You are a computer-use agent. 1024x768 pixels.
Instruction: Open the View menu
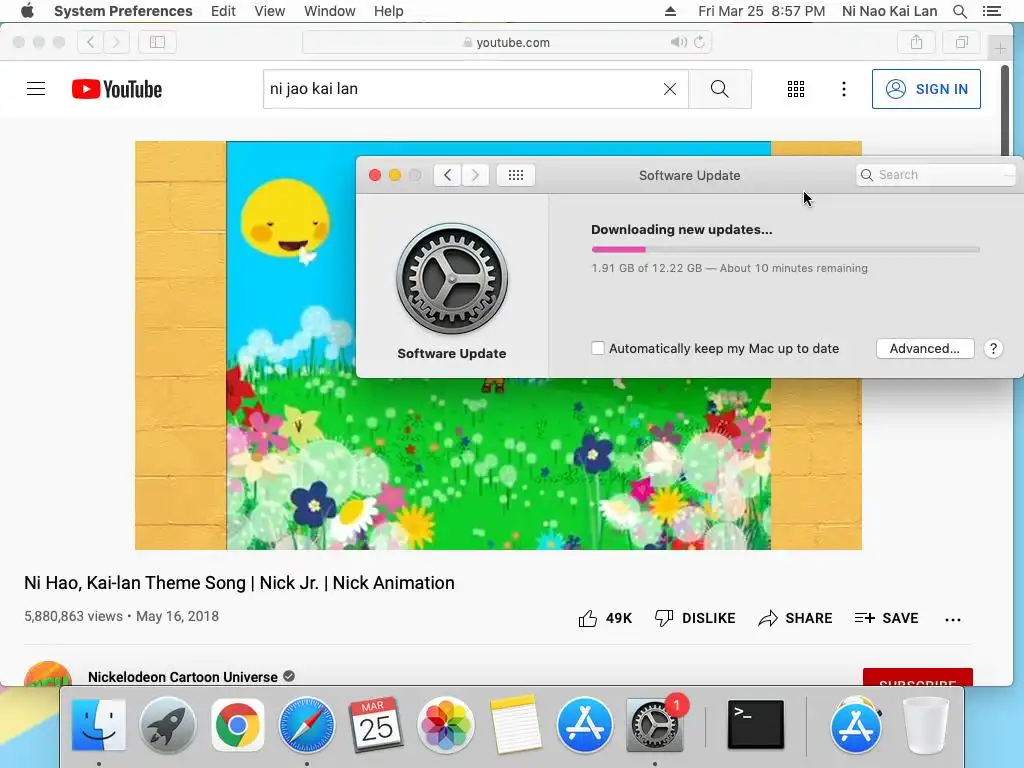(270, 11)
